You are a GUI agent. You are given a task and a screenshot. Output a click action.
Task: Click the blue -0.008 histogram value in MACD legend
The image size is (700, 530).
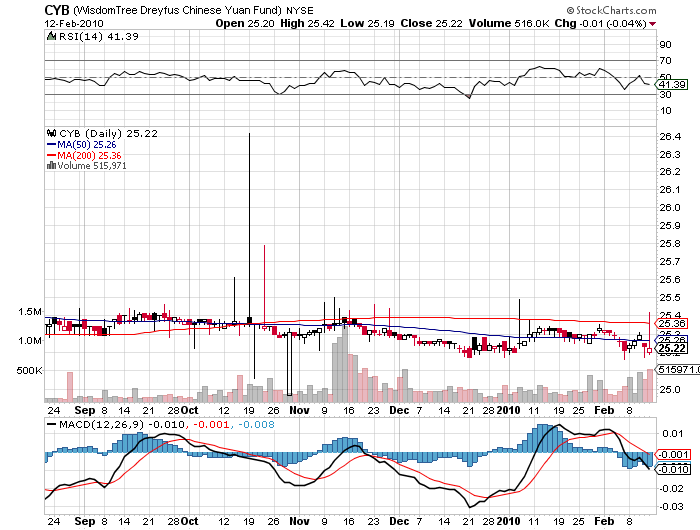tap(256, 424)
